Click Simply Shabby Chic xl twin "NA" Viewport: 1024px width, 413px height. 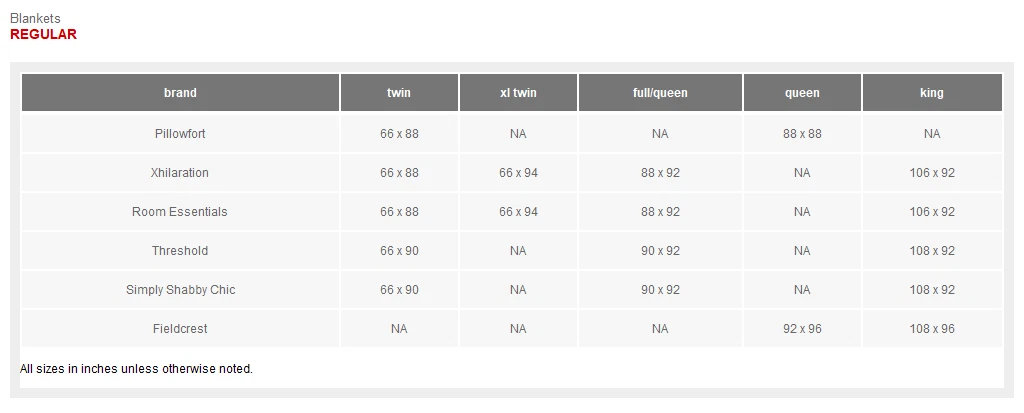click(519, 289)
